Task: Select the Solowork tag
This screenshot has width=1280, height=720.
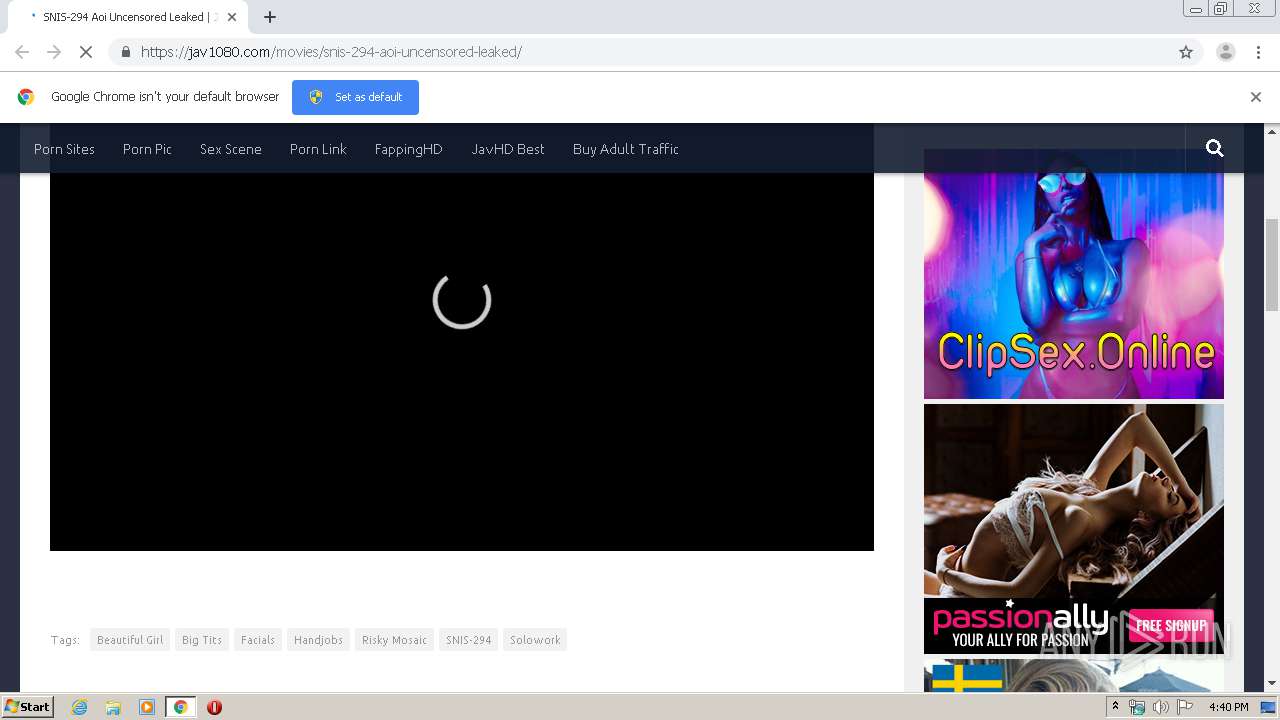Action: (535, 640)
